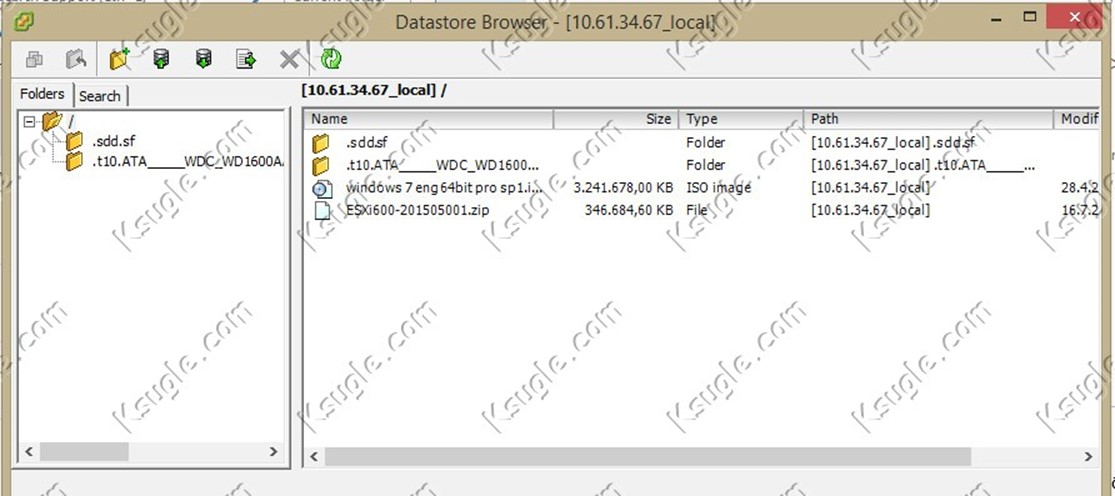Click the delete X toolbar icon

click(x=289, y=60)
